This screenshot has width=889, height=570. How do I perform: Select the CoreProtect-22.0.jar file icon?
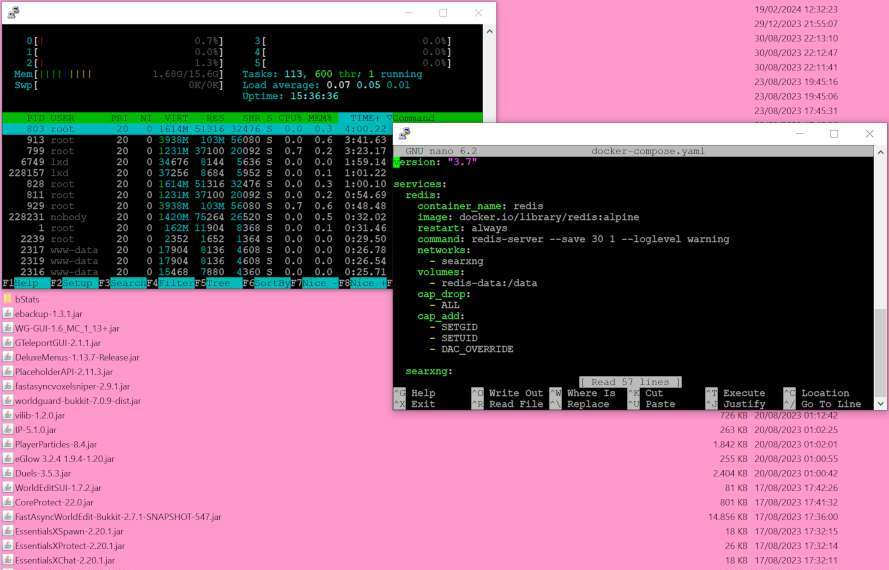[x=8, y=502]
